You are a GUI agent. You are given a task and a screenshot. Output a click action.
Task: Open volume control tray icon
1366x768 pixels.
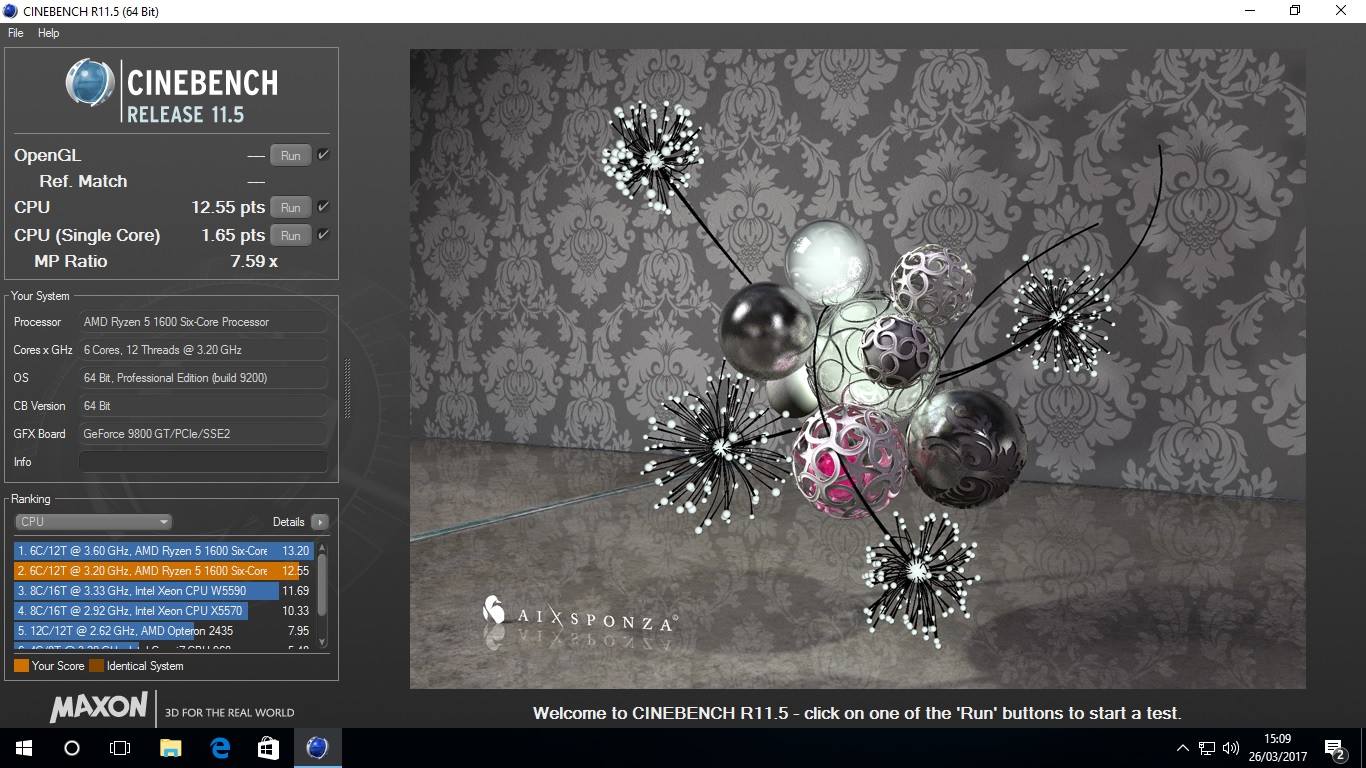pos(1231,748)
